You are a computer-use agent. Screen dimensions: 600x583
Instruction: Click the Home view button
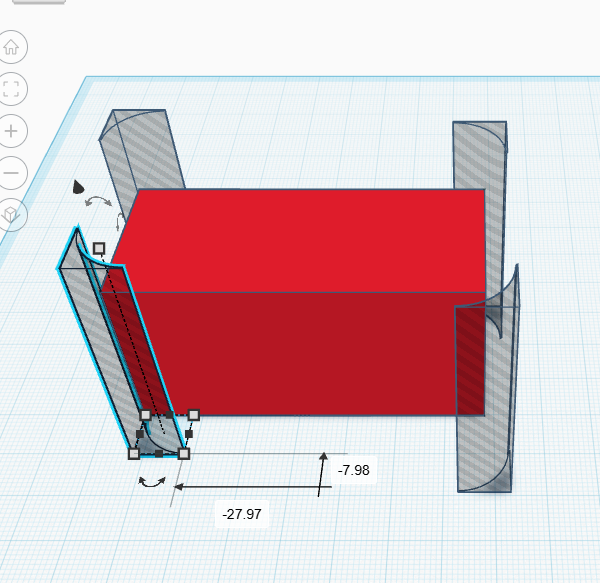11,47
